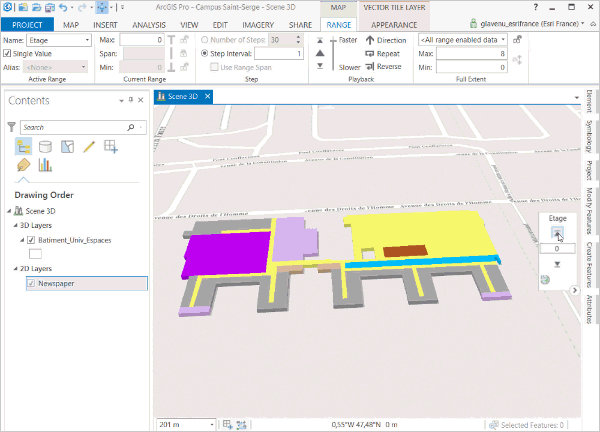Click the filter funnel icon in Contents
600x432 pixels.
coord(12,127)
